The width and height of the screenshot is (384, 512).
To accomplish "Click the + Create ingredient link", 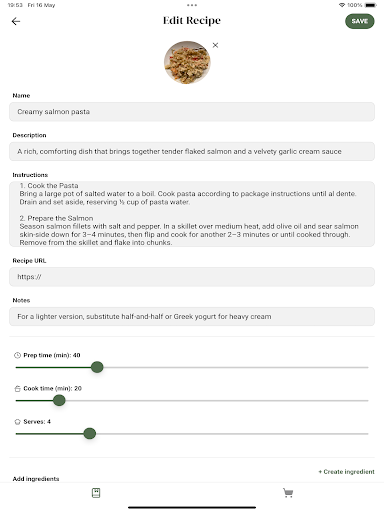I will coord(346,472).
